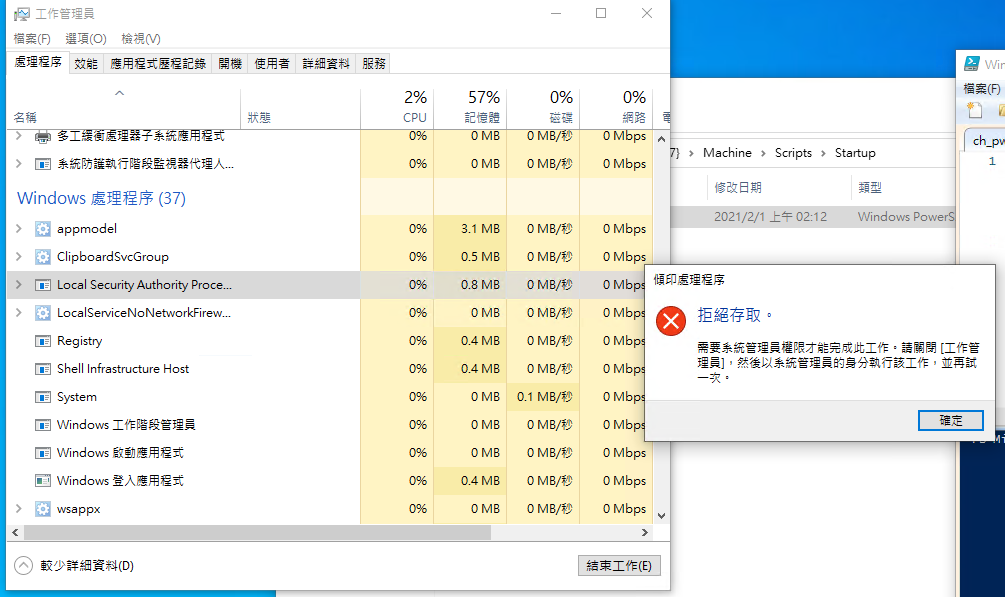Click the icon of Local Security Authority Process
Viewport: 1005px width, 597px height.
tap(42, 285)
